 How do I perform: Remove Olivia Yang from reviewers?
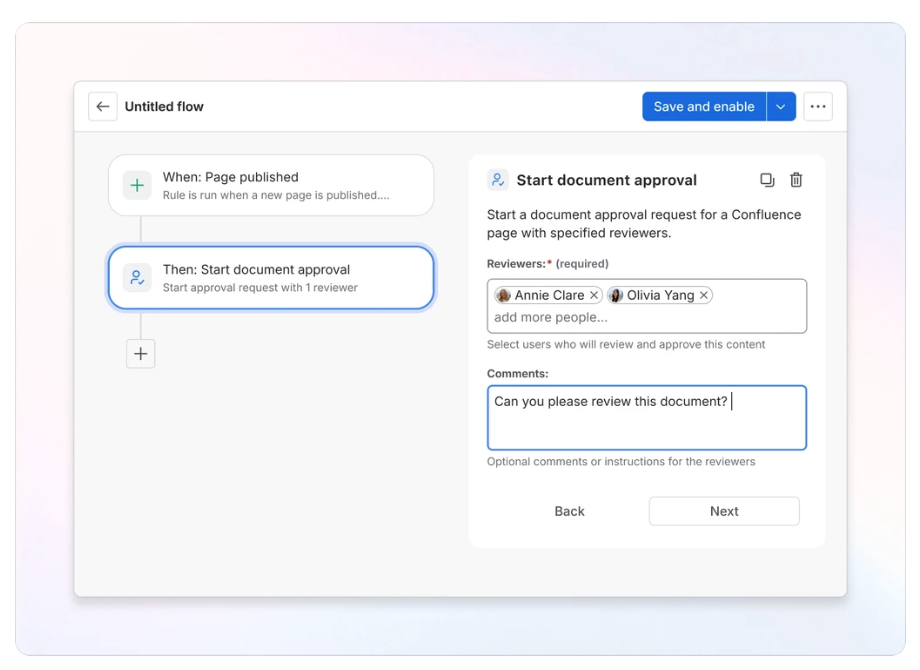coord(704,295)
